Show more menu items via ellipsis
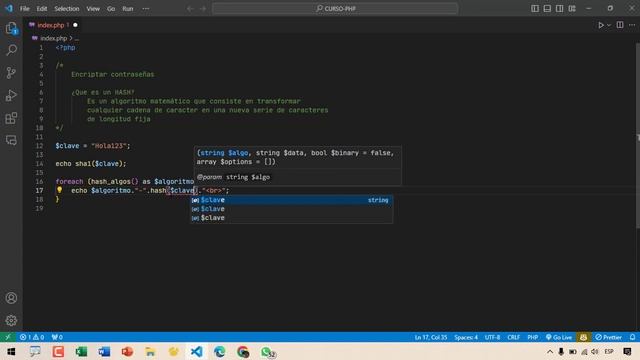 (x=146, y=9)
